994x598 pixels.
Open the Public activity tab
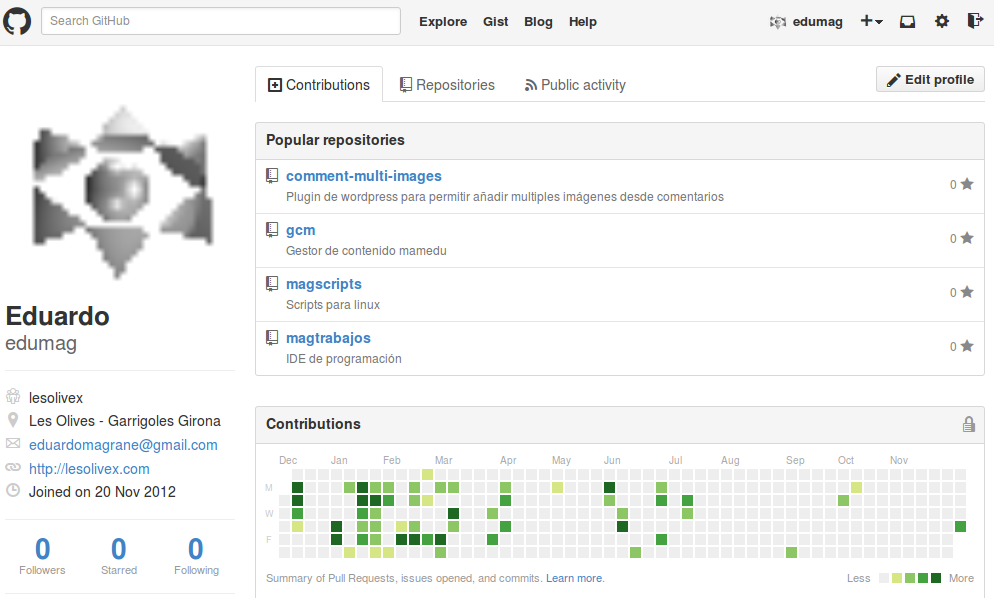click(575, 85)
